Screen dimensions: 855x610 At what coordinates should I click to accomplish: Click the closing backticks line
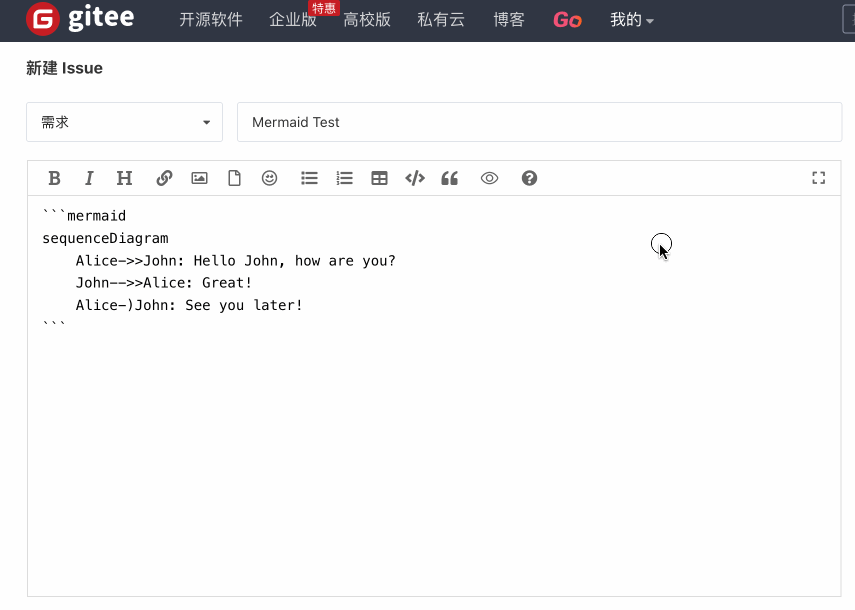pos(54,325)
